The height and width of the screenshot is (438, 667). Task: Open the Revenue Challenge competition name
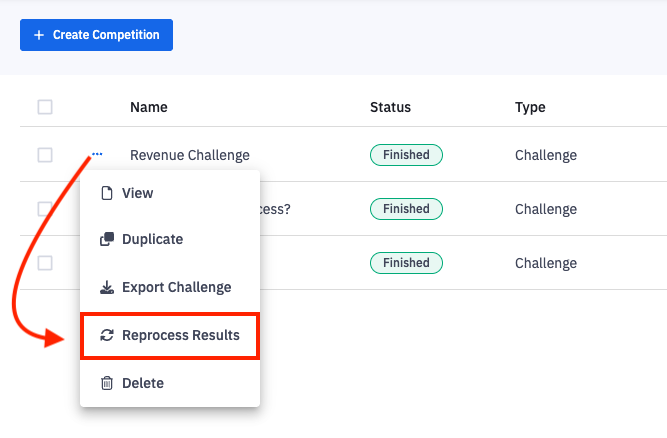pos(187,155)
